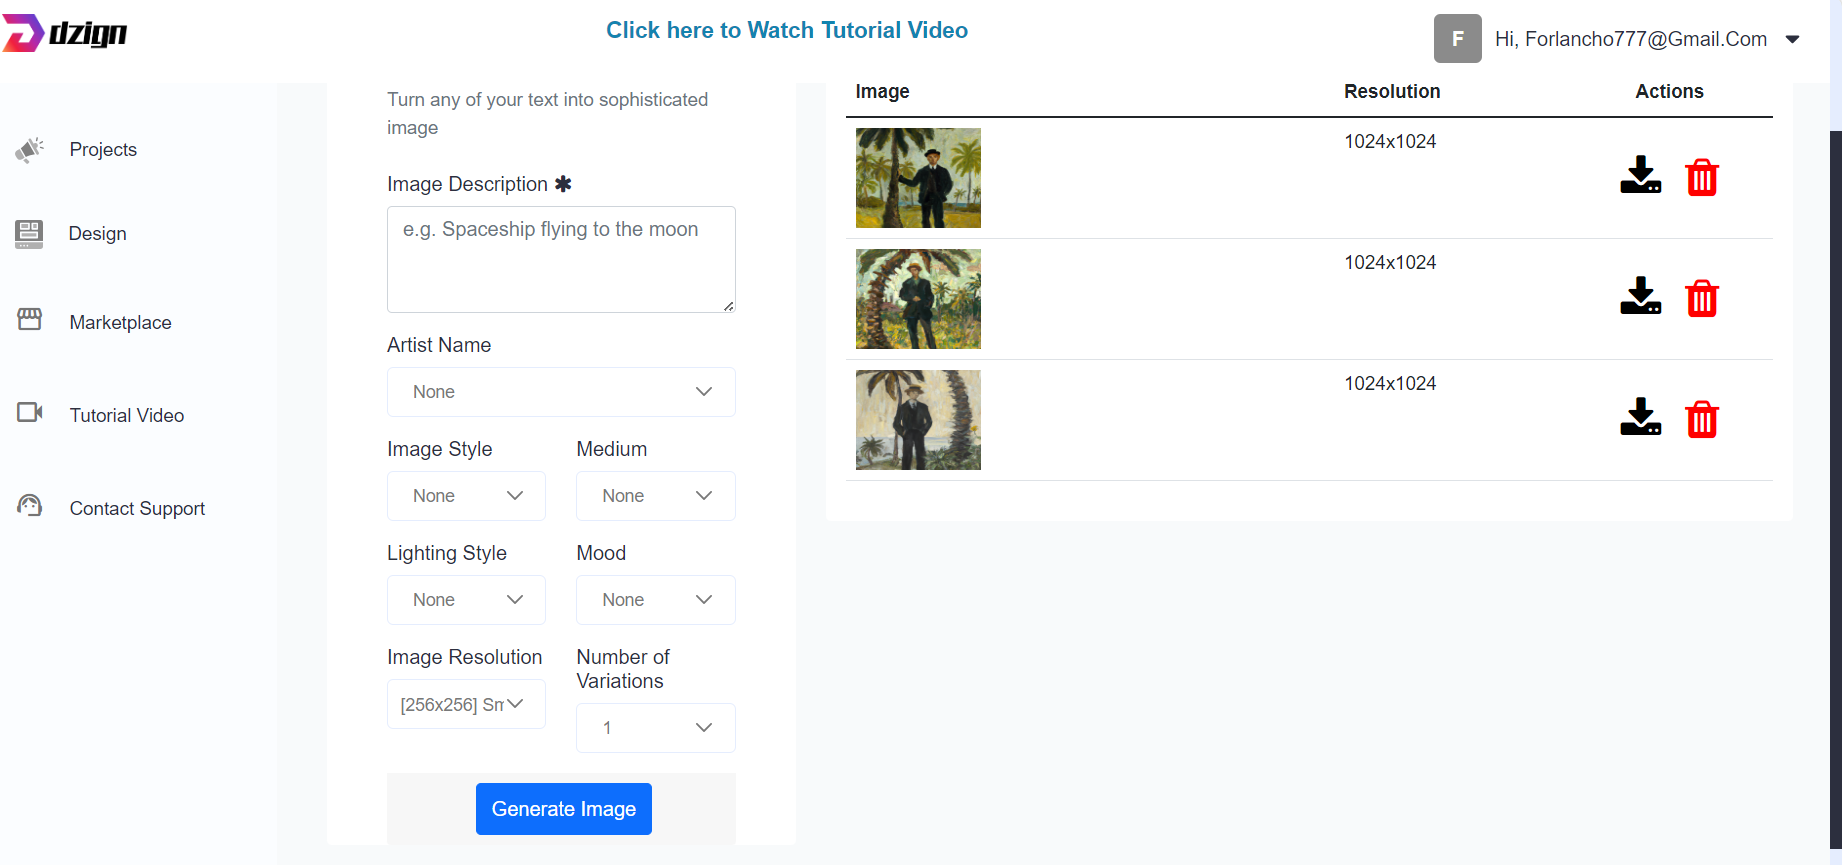Go to Projects in sidebar
The image size is (1842, 865).
coord(103,150)
